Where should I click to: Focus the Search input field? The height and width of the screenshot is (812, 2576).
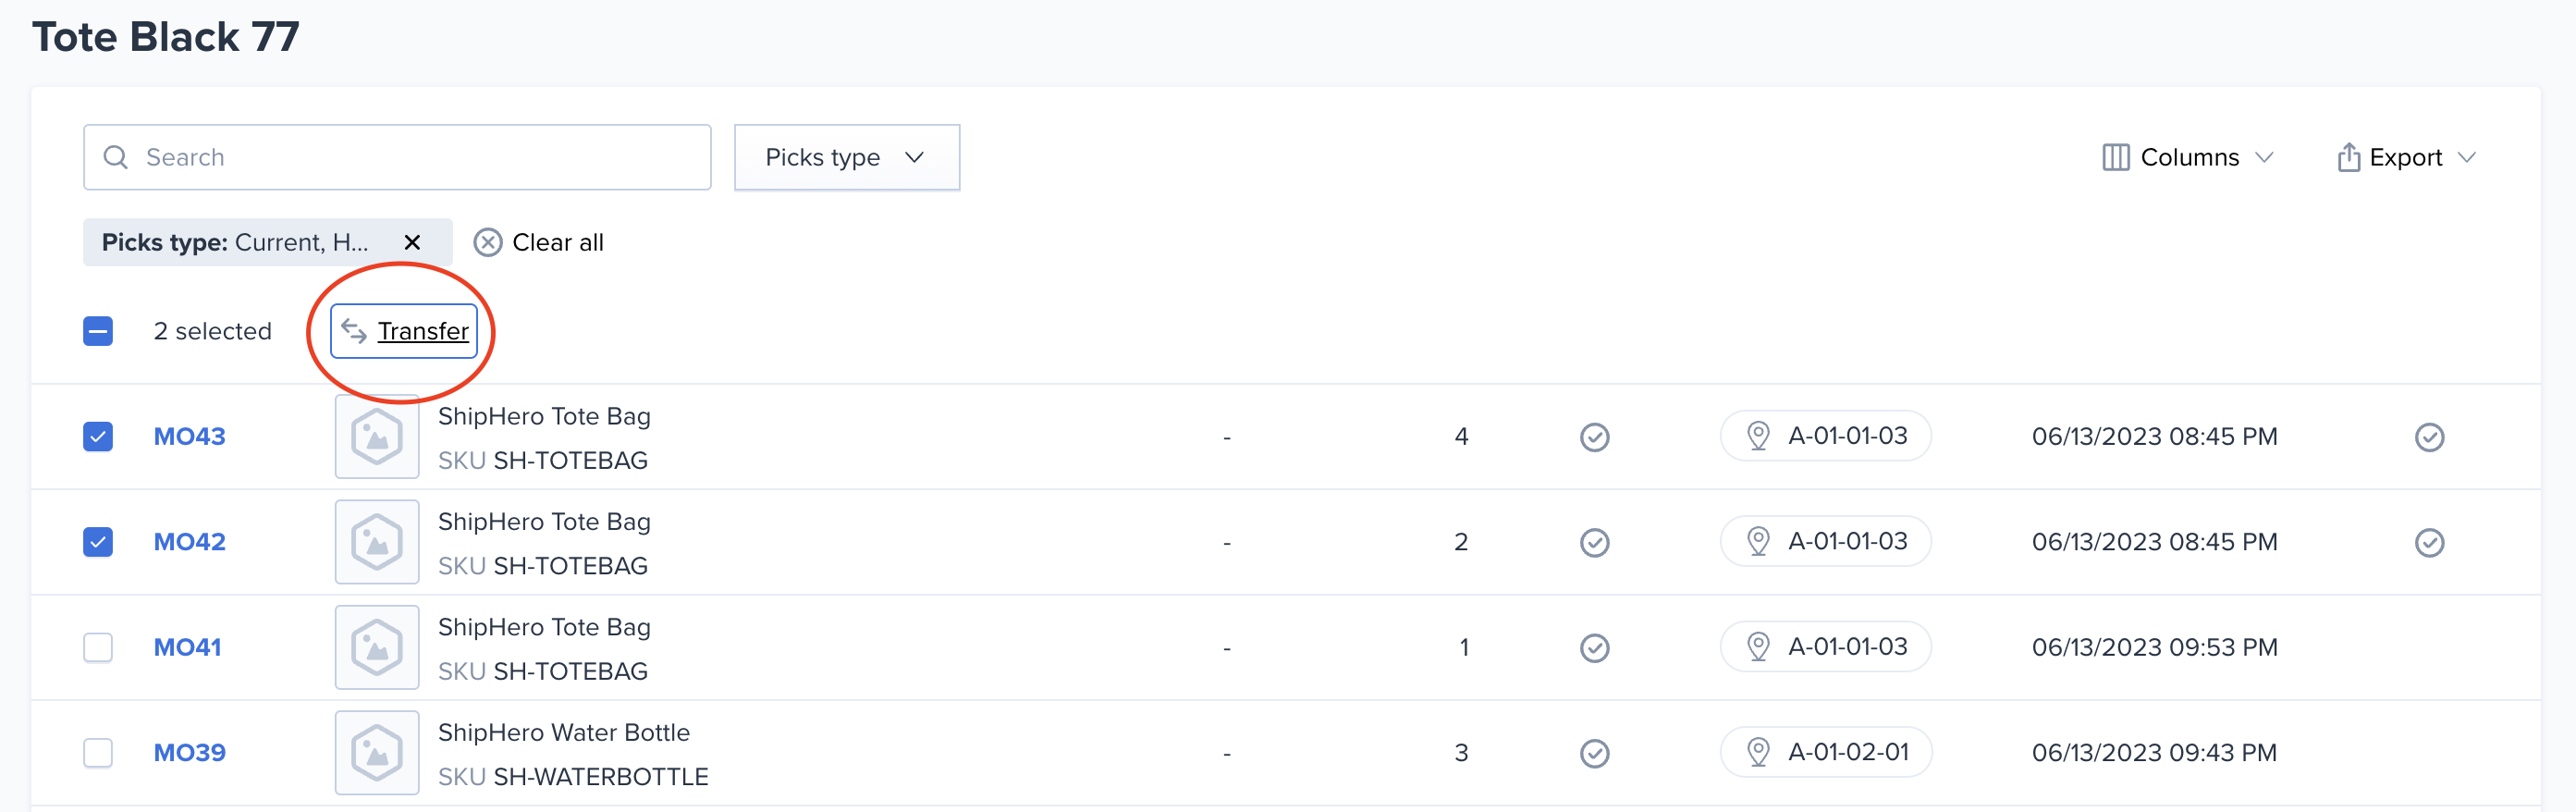pyautogui.click(x=397, y=157)
